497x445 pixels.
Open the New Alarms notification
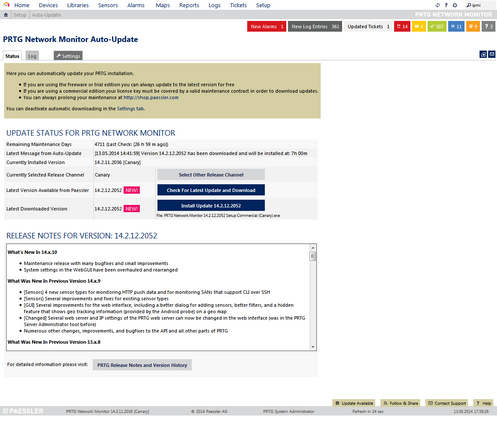pyautogui.click(x=267, y=27)
